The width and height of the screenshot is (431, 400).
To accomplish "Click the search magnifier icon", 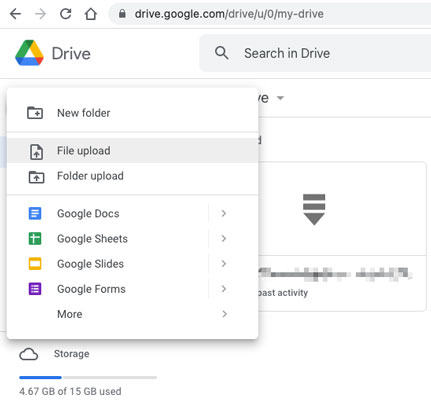I will point(222,53).
